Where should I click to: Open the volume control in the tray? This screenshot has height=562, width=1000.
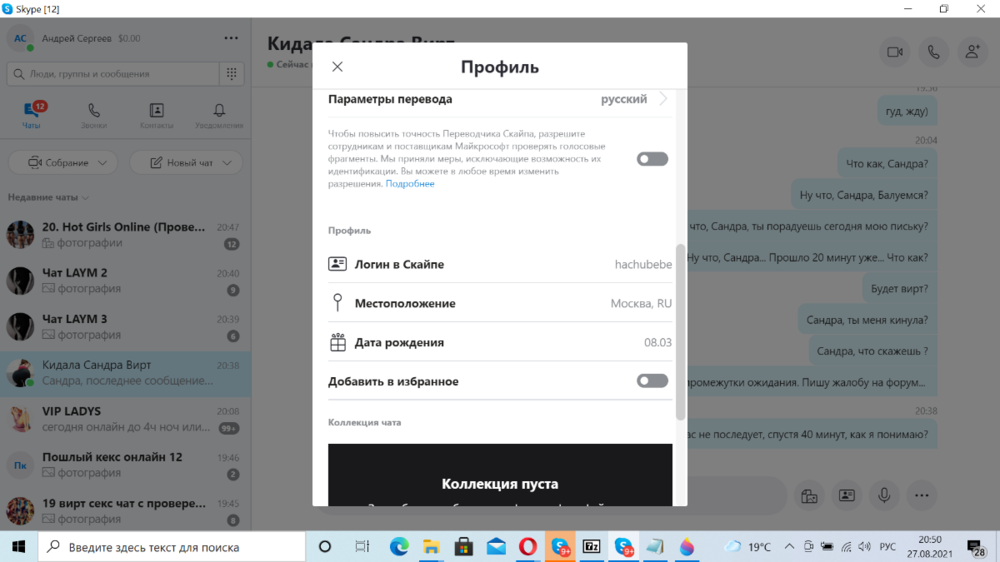click(865, 547)
